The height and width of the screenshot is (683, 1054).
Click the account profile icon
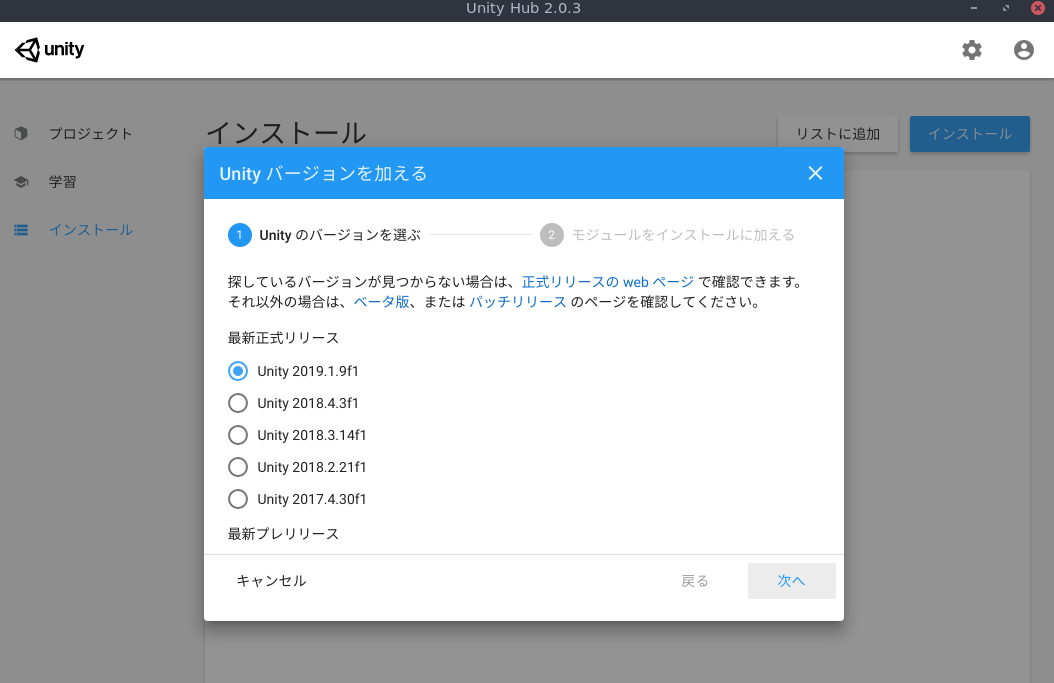[x=1023, y=49]
